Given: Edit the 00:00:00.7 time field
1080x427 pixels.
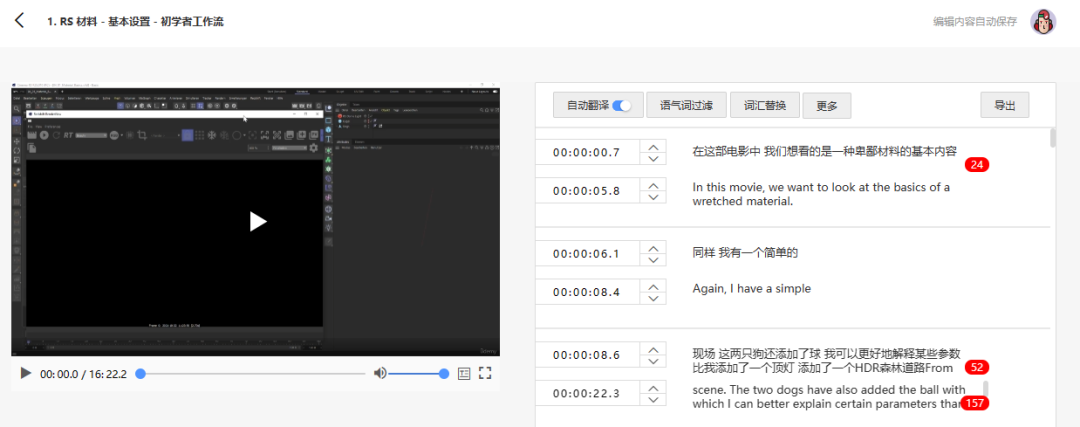Looking at the screenshot, I should tap(588, 152).
